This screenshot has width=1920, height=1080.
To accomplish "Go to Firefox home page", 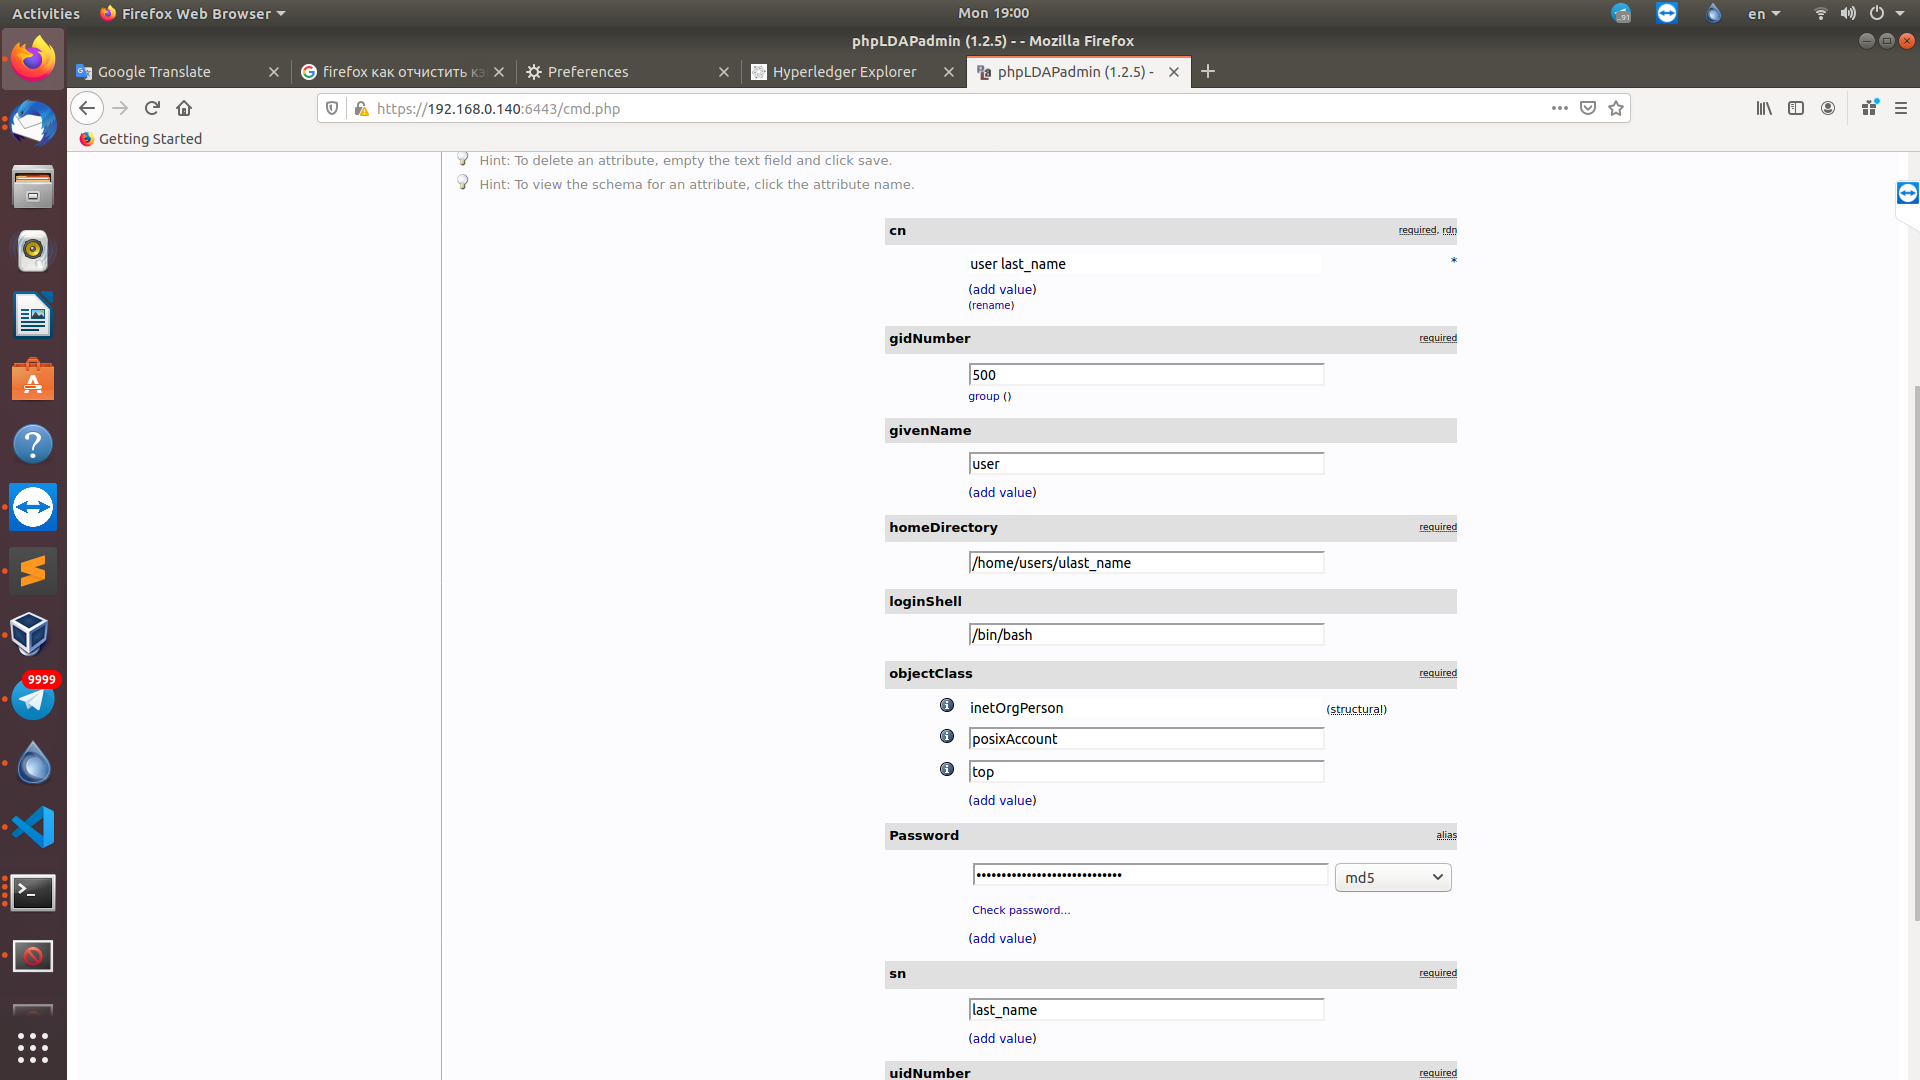I will (184, 108).
